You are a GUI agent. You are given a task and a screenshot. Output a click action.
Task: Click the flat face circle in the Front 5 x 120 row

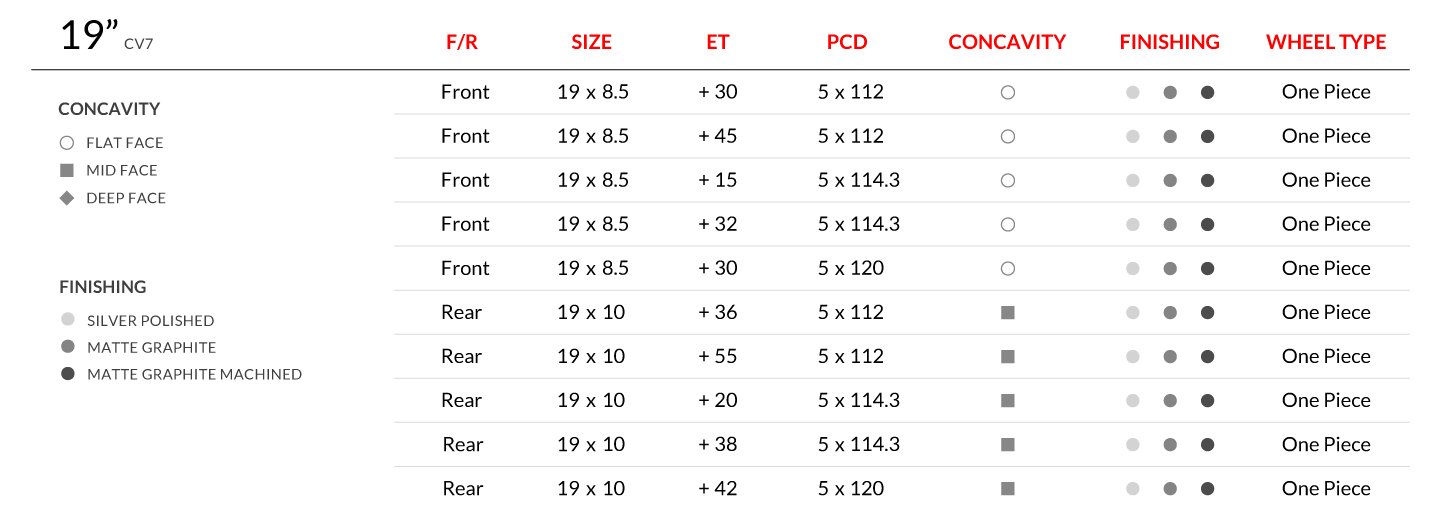coord(1007,268)
